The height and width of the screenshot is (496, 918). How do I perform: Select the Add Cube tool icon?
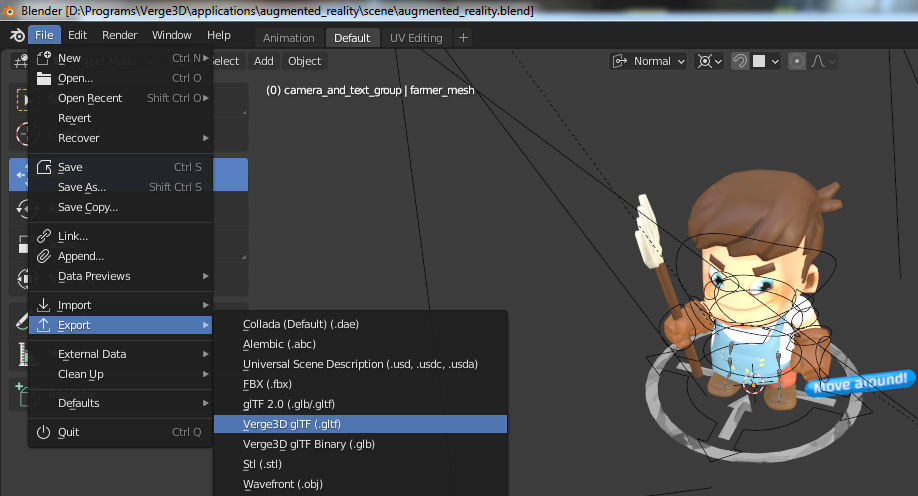coord(21,394)
